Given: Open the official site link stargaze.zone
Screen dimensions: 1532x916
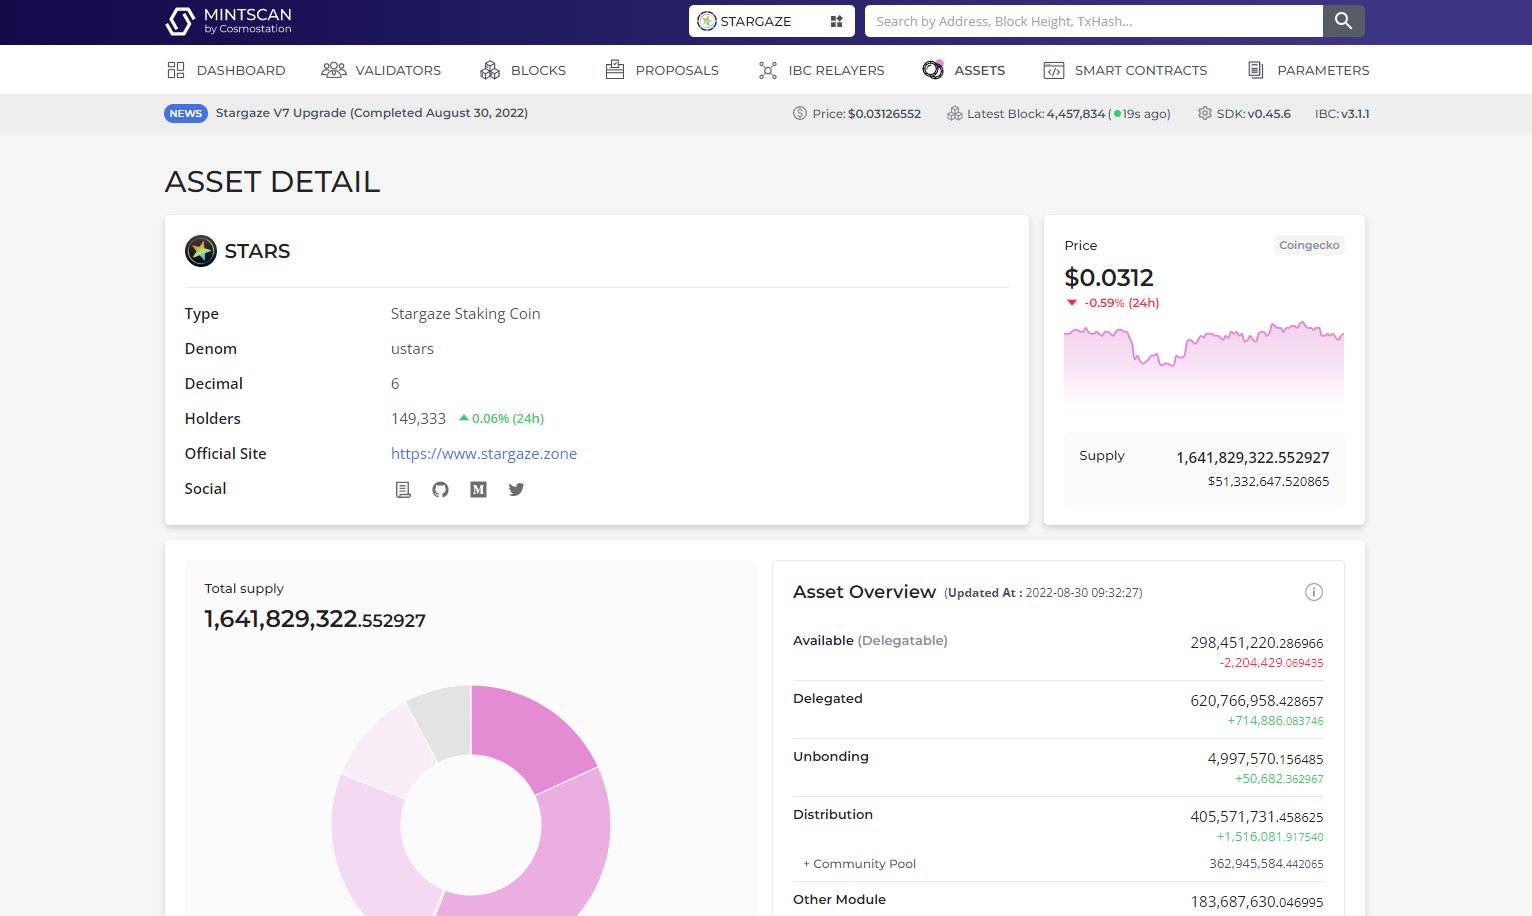Looking at the screenshot, I should click(x=484, y=453).
